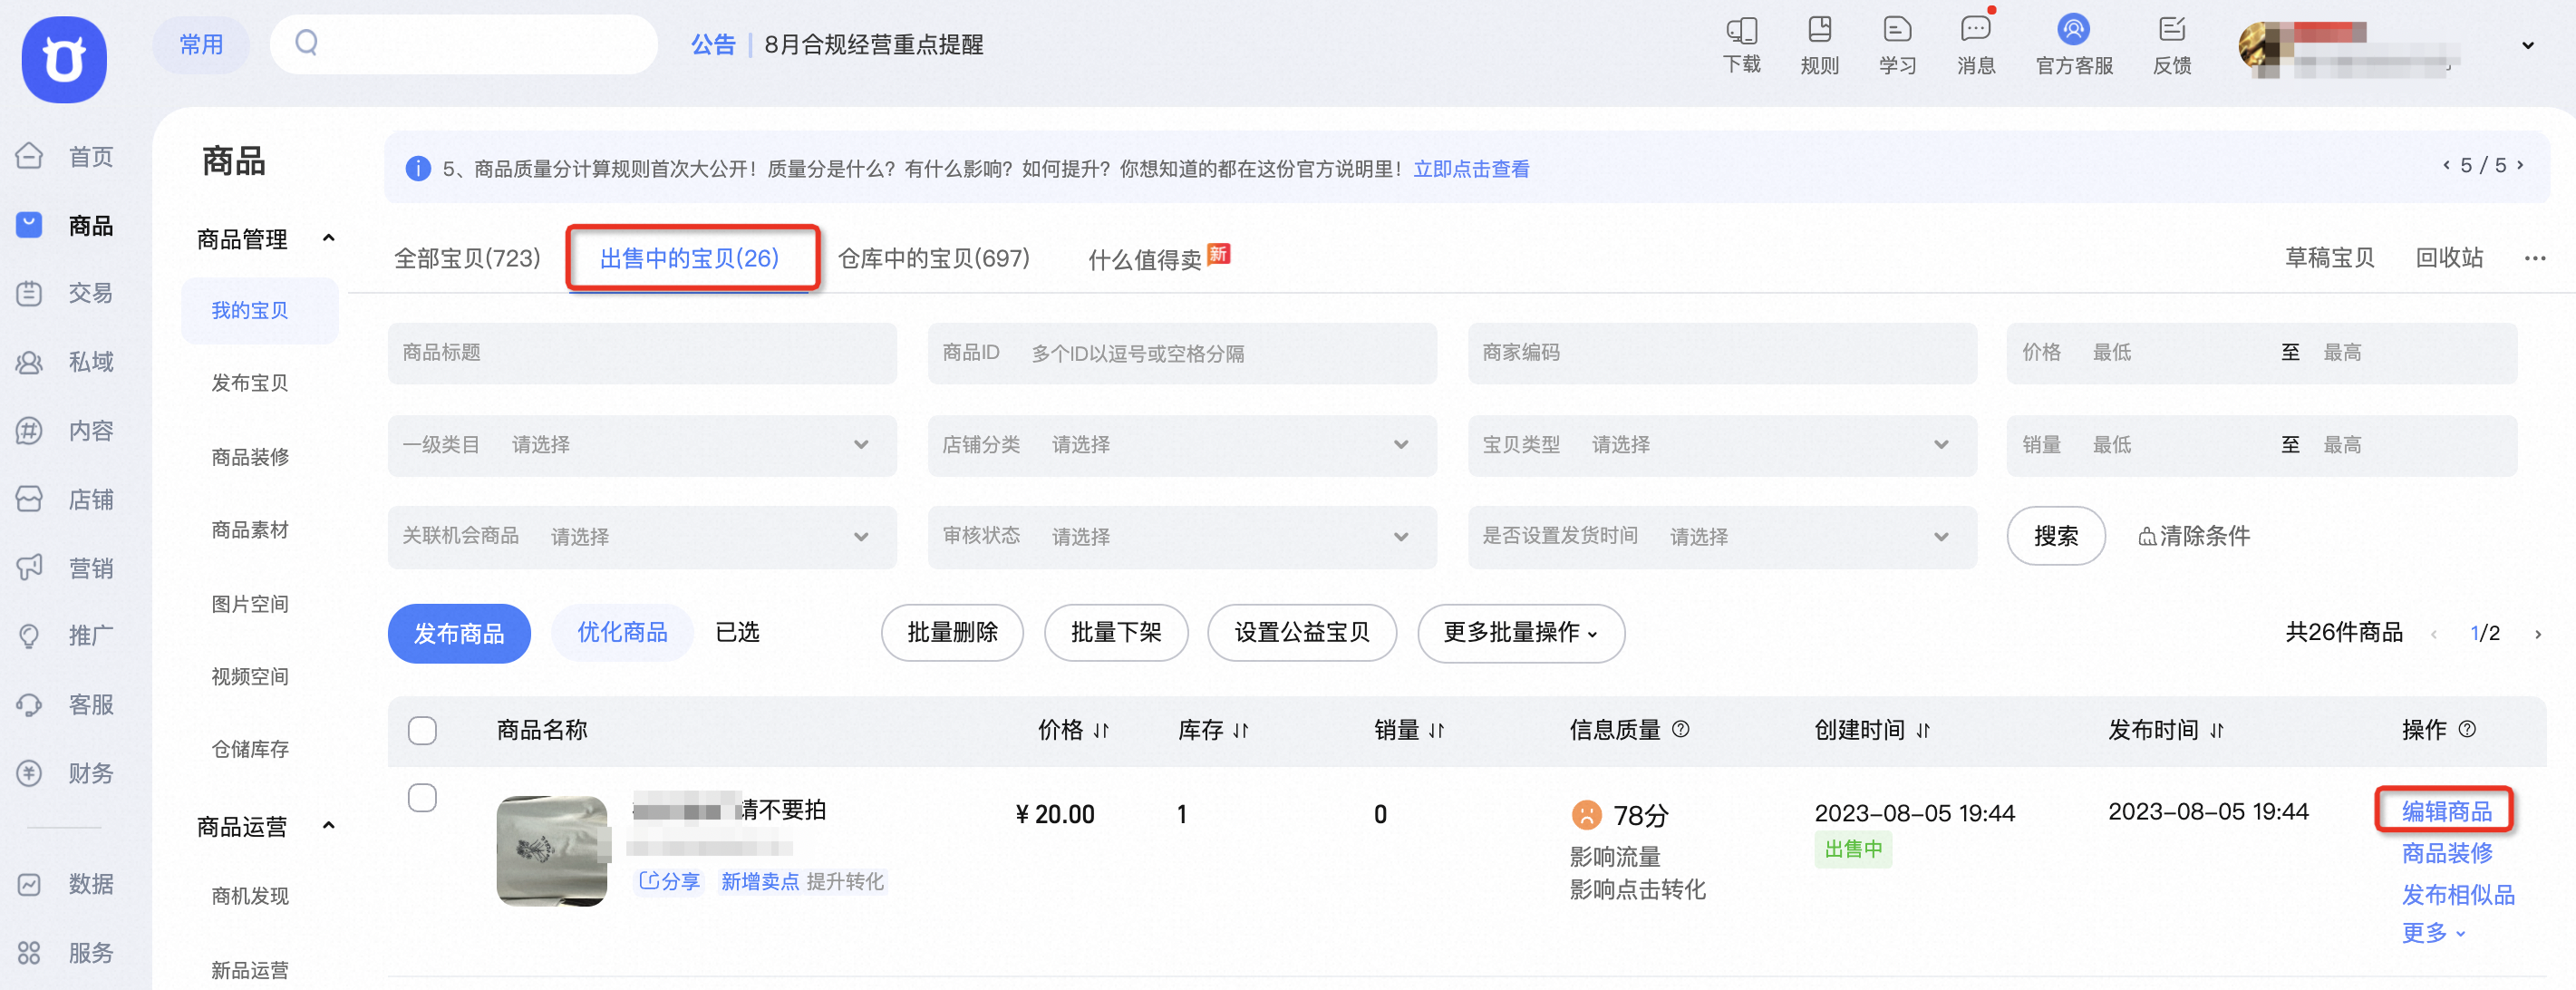Viewport: 2576px width, 990px height.
Task: Switch to 全部宝贝(723) tab
Action: (x=467, y=259)
